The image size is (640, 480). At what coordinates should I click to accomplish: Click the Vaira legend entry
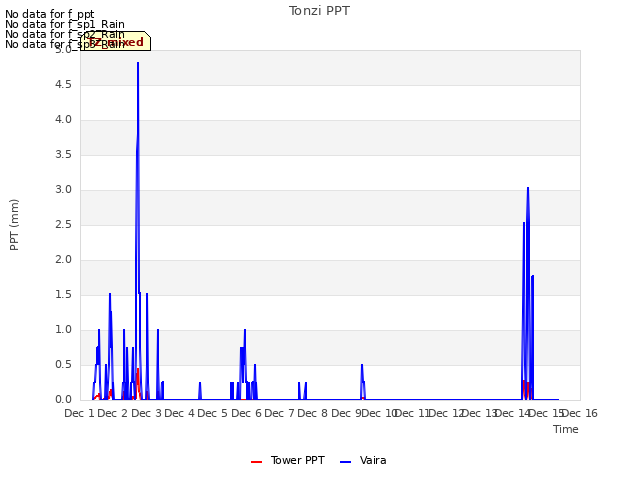click(x=363, y=460)
